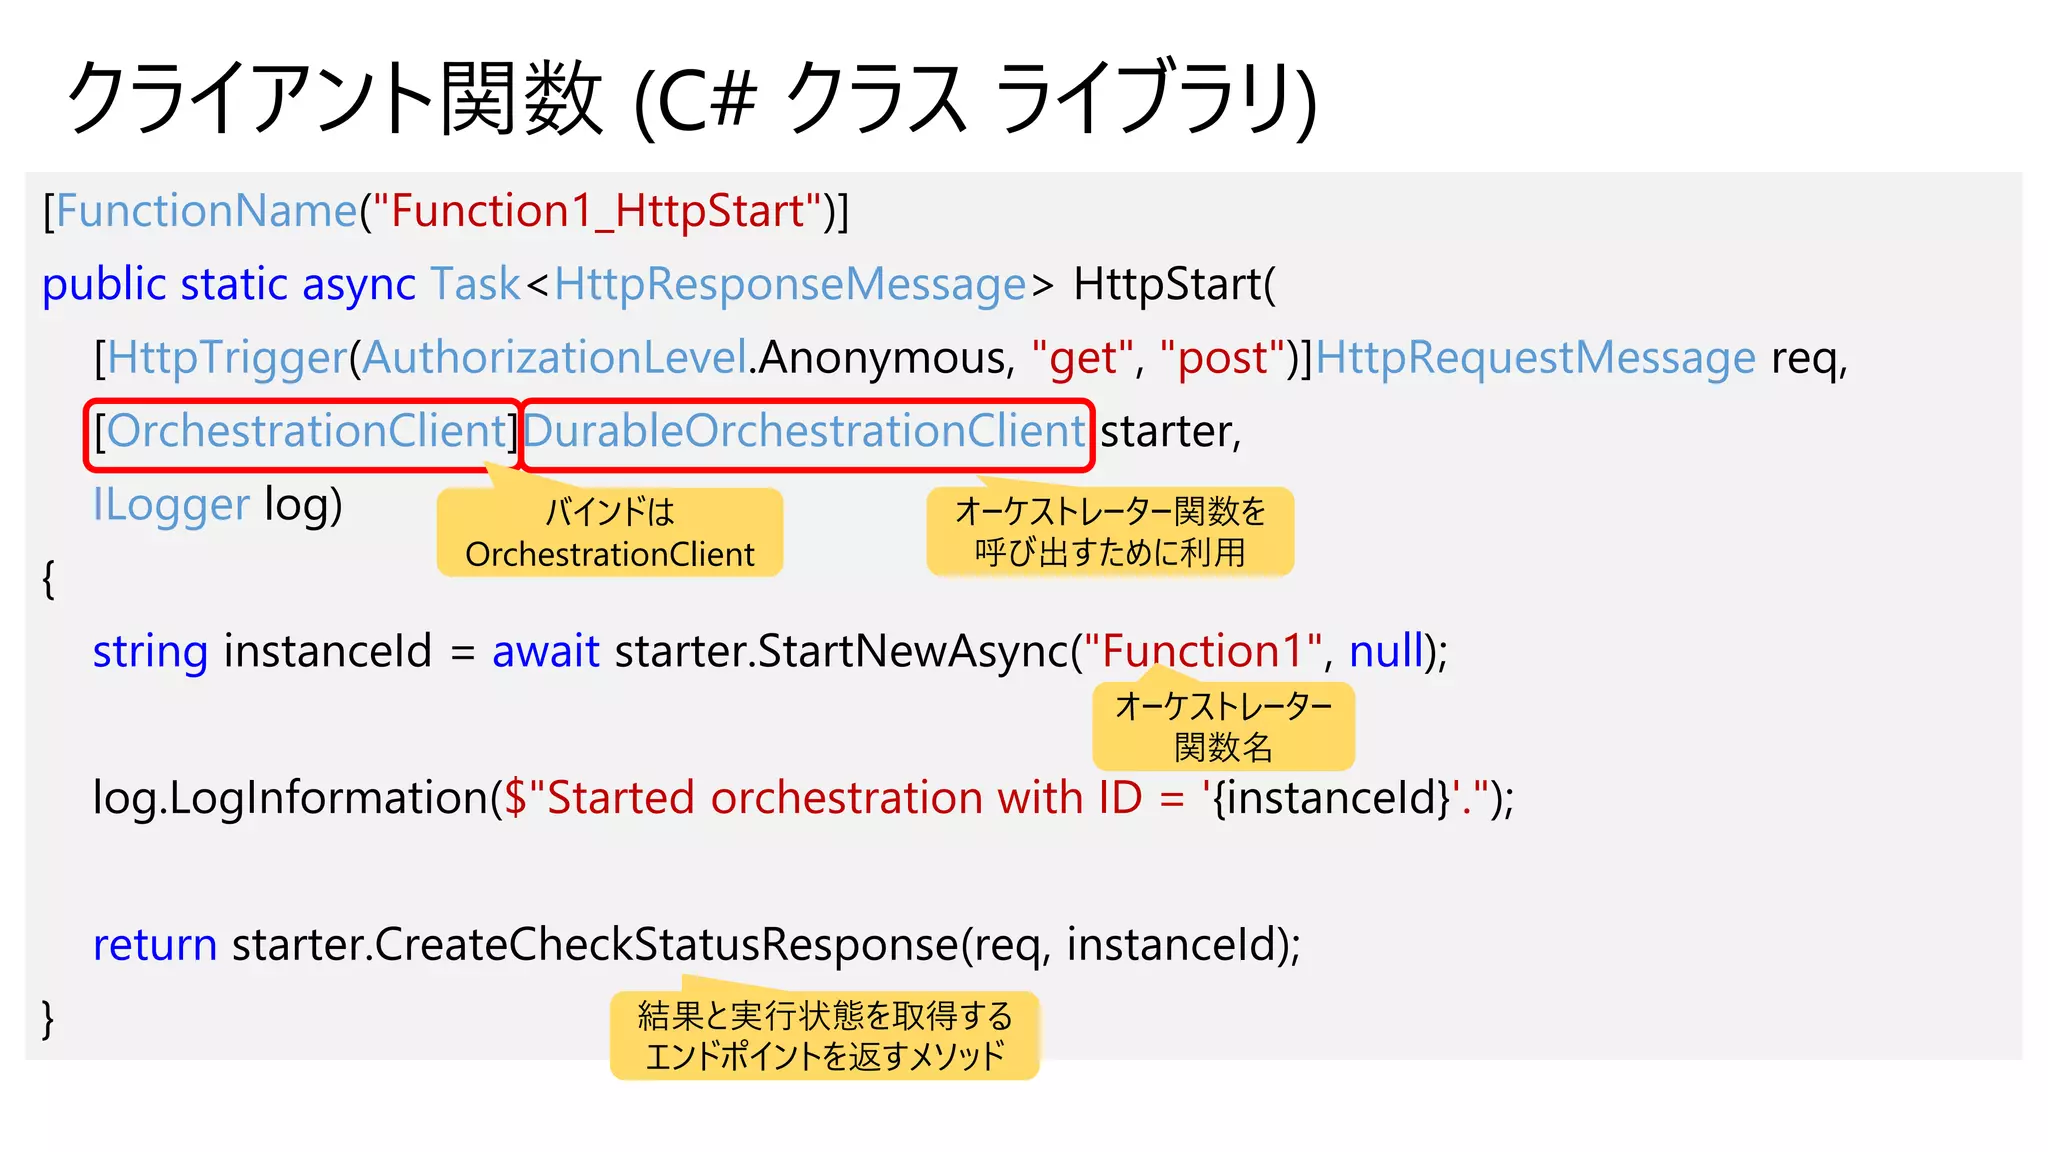The height and width of the screenshot is (1152, 2048).
Task: Click DurableOrchestrationClient type name
Action: (804, 432)
